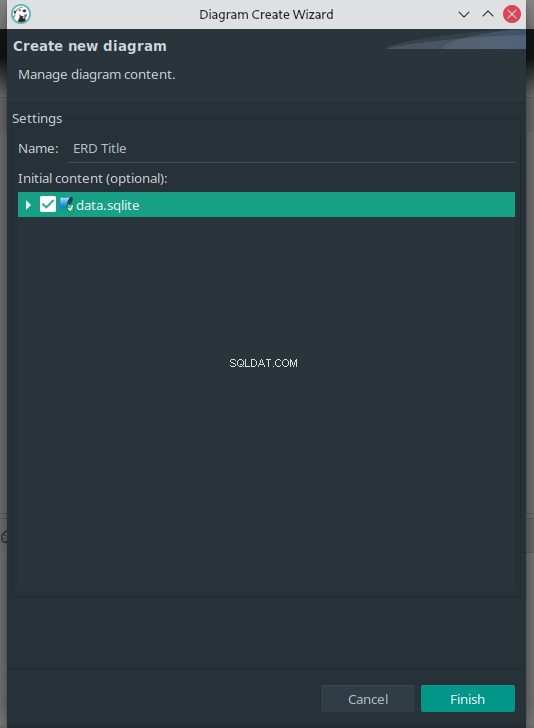Click the Initial content (optional) label
Viewport: 534px width, 728px height.
point(93,179)
